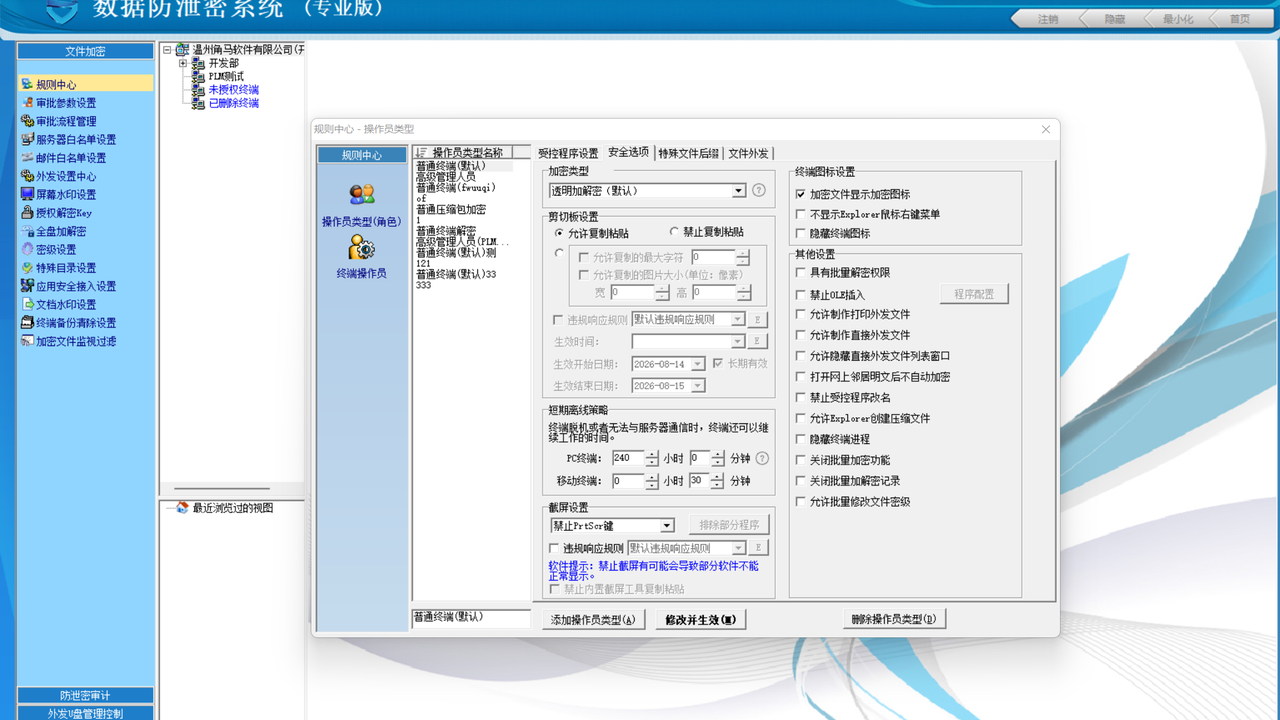Click the 未授权终端 tree node icon
The width and height of the screenshot is (1280, 720).
(x=200, y=90)
